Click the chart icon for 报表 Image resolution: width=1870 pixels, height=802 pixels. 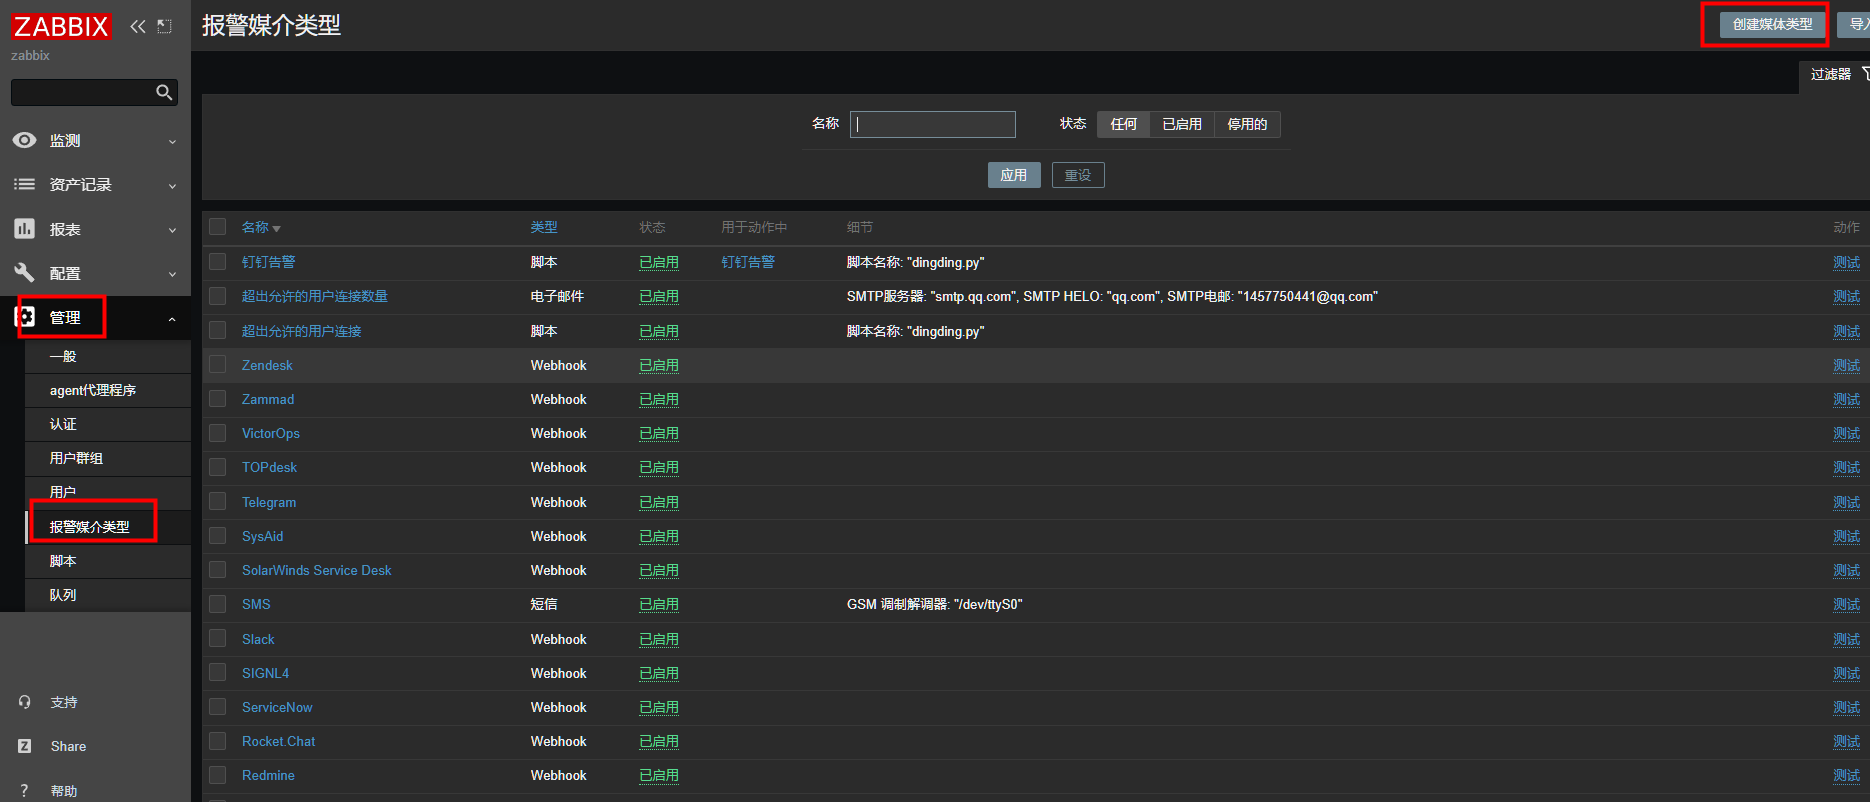(x=25, y=229)
